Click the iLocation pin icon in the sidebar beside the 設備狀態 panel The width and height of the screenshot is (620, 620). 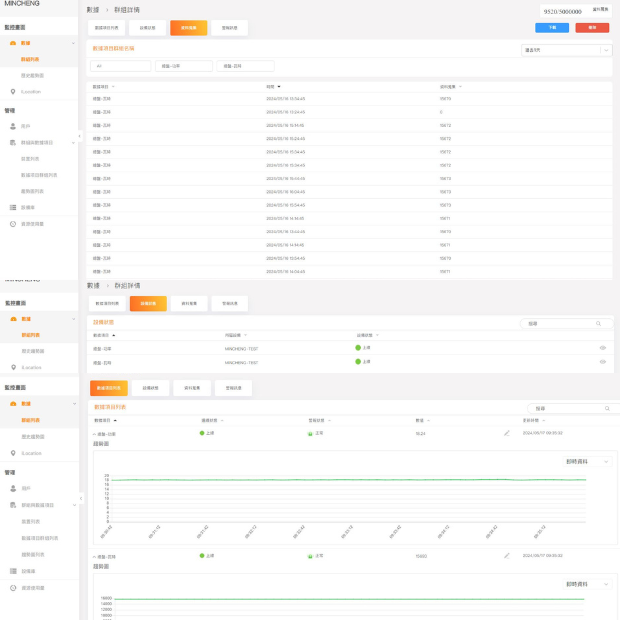pyautogui.click(x=13, y=367)
